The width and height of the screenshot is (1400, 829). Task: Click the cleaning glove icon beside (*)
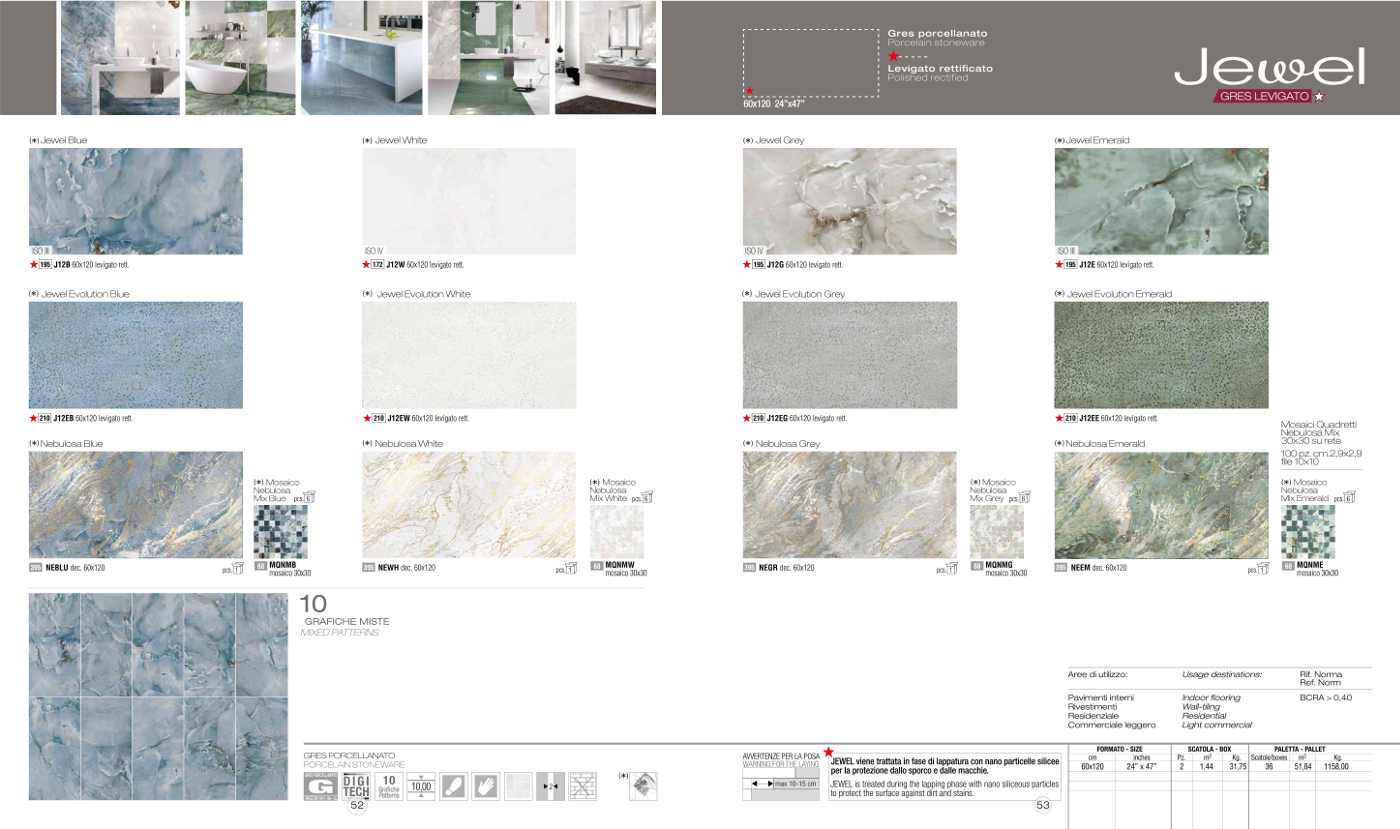point(644,786)
